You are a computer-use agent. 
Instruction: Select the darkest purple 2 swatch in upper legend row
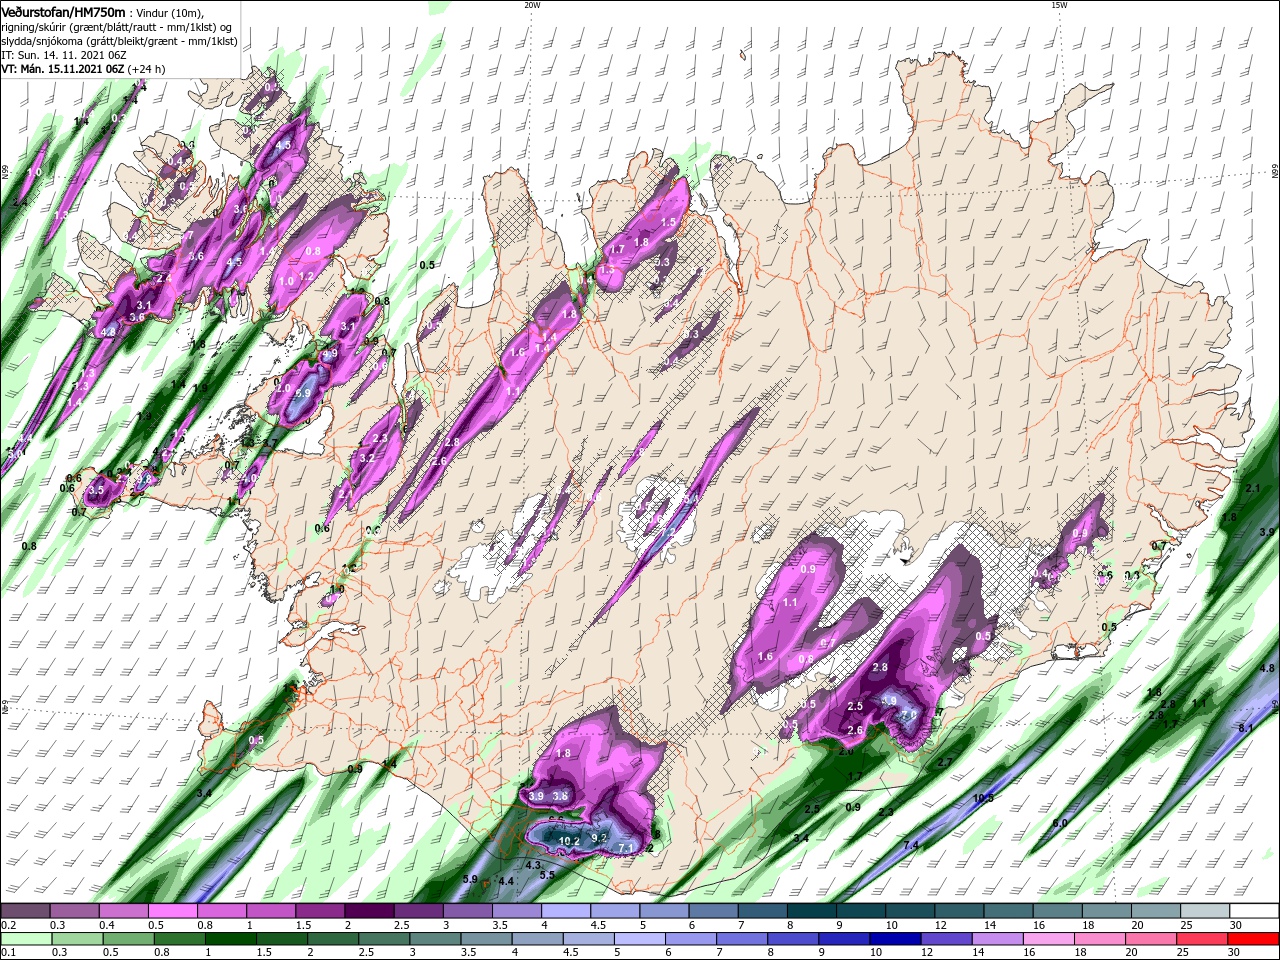click(x=368, y=911)
